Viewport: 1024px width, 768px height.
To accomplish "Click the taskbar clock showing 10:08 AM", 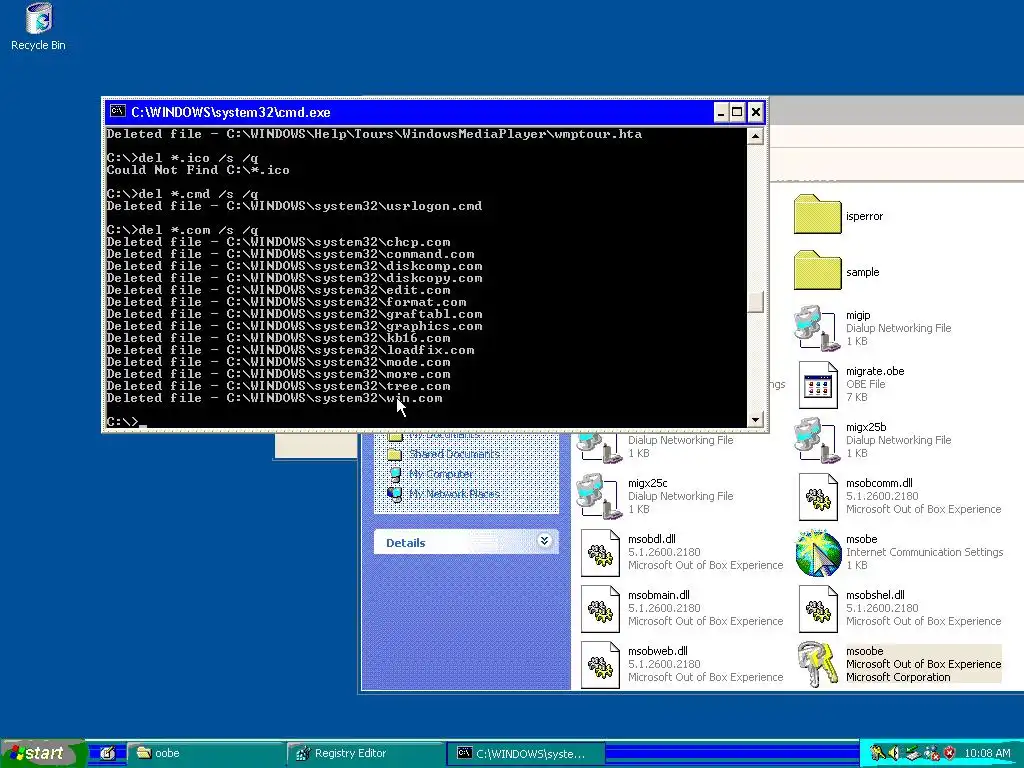I will 987,753.
